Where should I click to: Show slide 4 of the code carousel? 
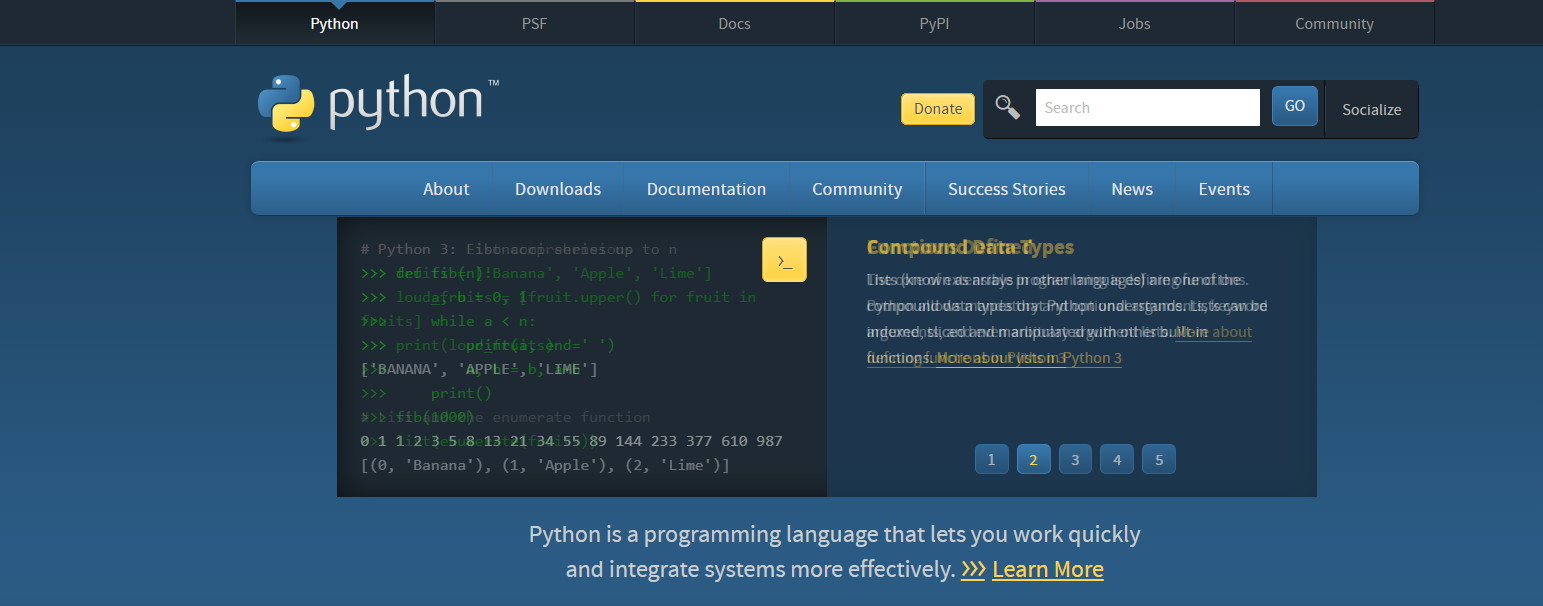pos(1117,459)
